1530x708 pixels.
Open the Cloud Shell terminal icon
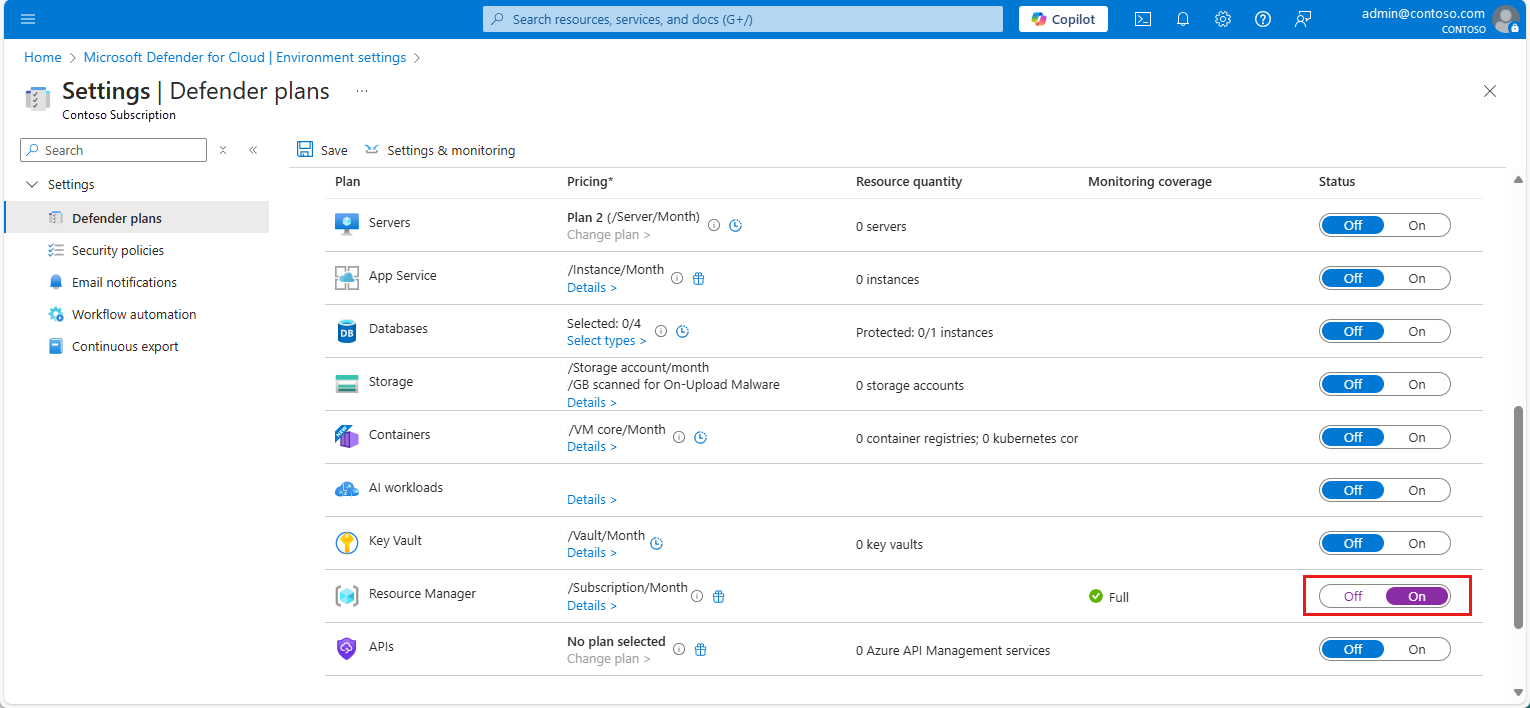click(1142, 19)
